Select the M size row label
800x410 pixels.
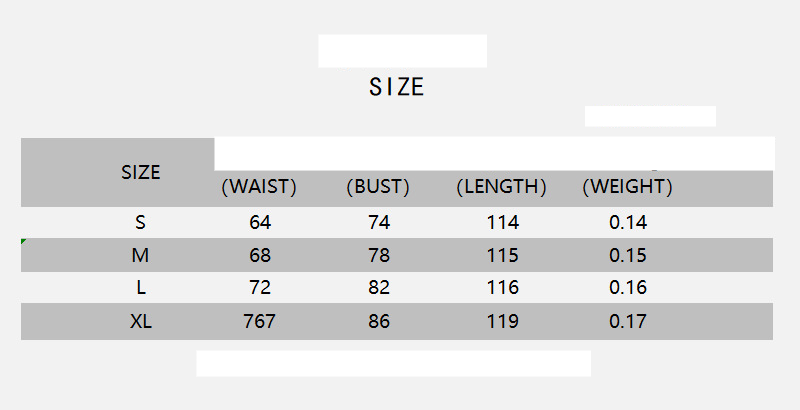coord(140,255)
